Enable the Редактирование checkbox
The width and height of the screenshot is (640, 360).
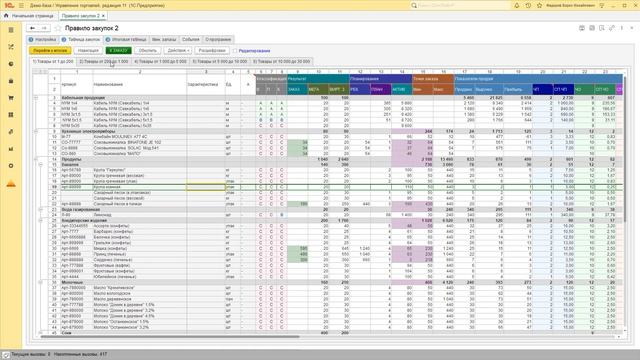click(235, 51)
